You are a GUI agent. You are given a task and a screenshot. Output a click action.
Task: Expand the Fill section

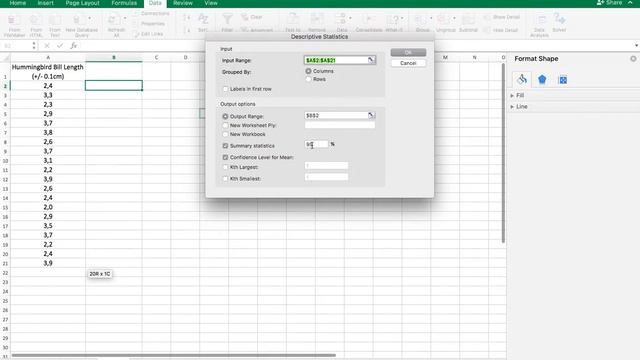(x=512, y=96)
